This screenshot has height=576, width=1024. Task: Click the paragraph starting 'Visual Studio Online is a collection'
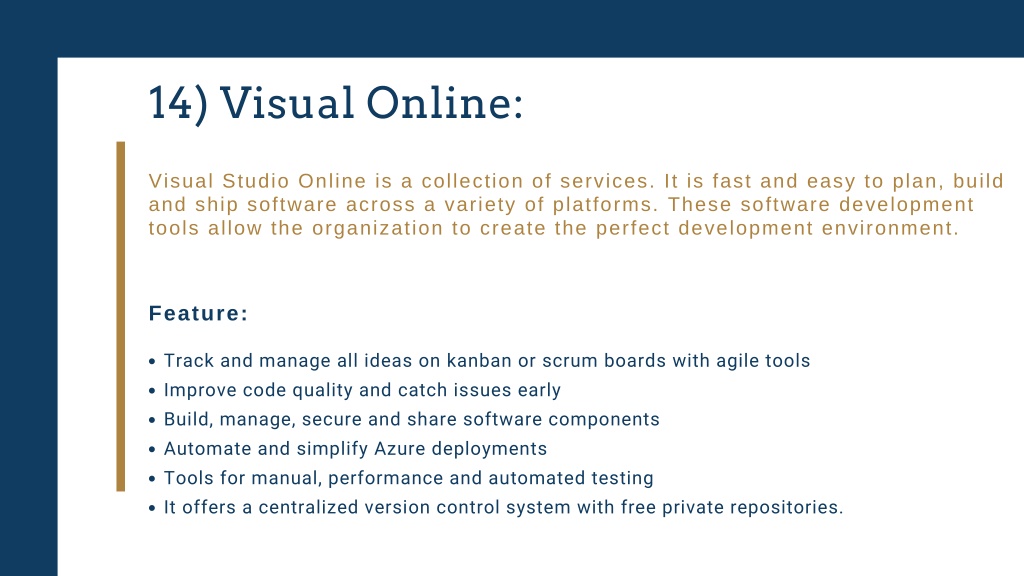point(576,204)
